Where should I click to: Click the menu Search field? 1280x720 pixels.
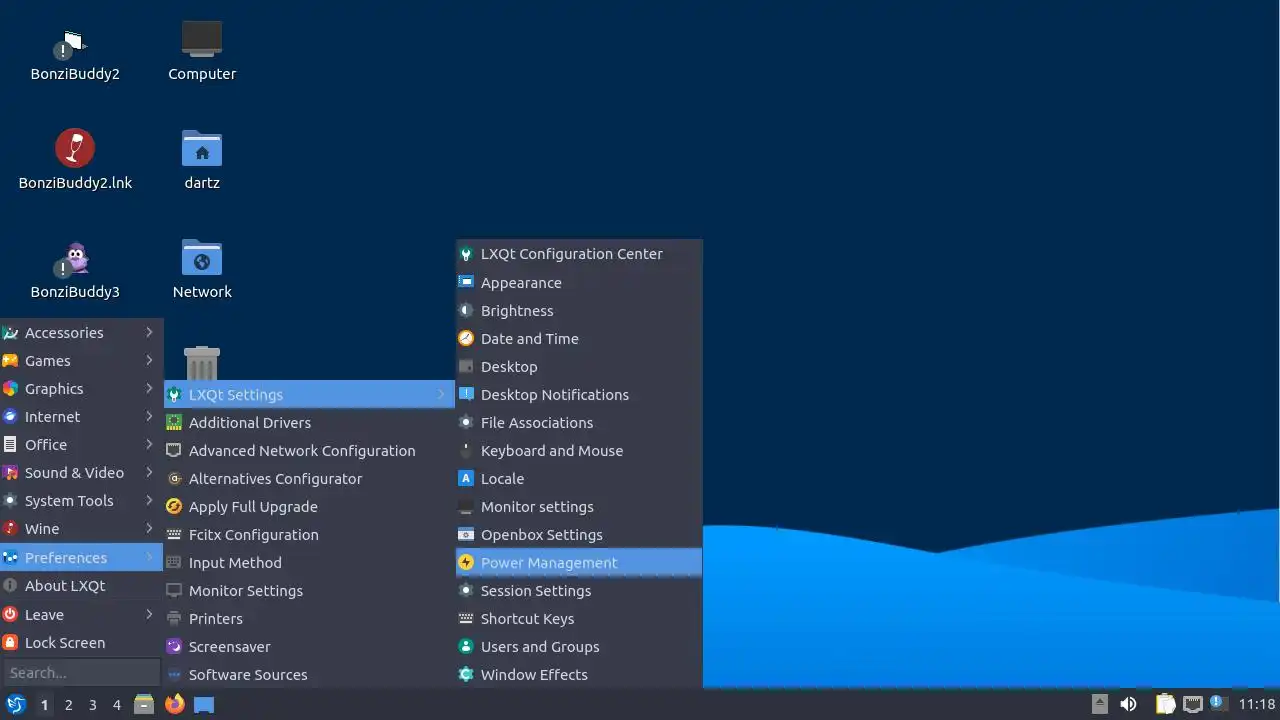[81, 672]
